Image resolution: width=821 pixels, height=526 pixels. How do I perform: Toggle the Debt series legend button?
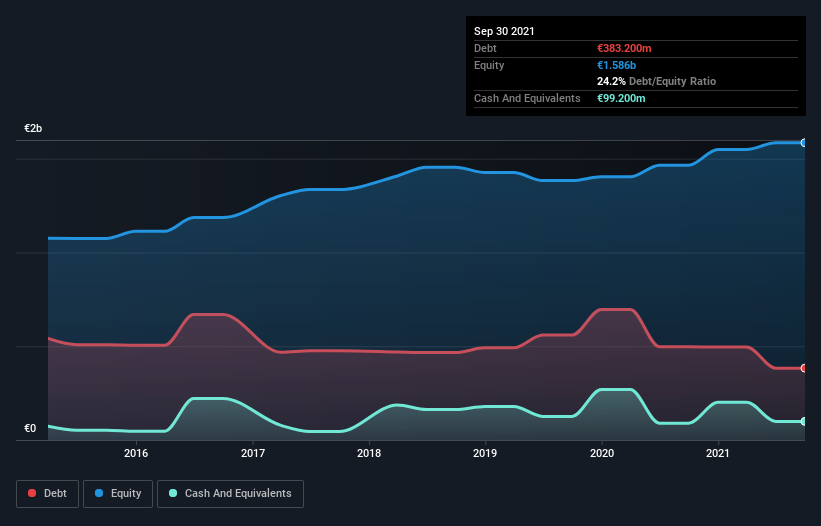(48, 494)
